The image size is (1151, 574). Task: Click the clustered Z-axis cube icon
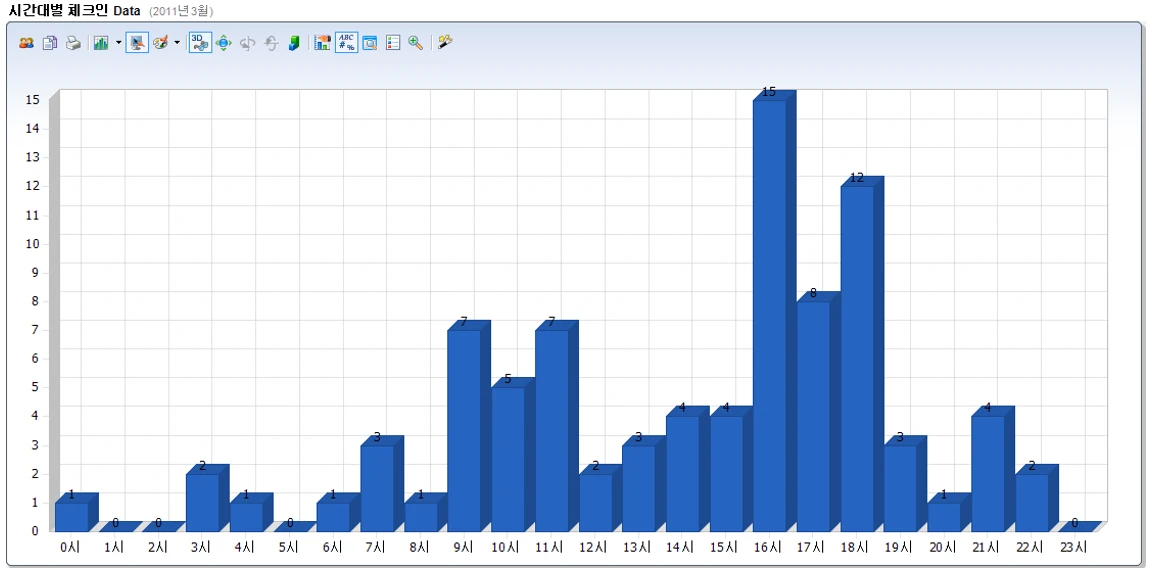[x=294, y=43]
